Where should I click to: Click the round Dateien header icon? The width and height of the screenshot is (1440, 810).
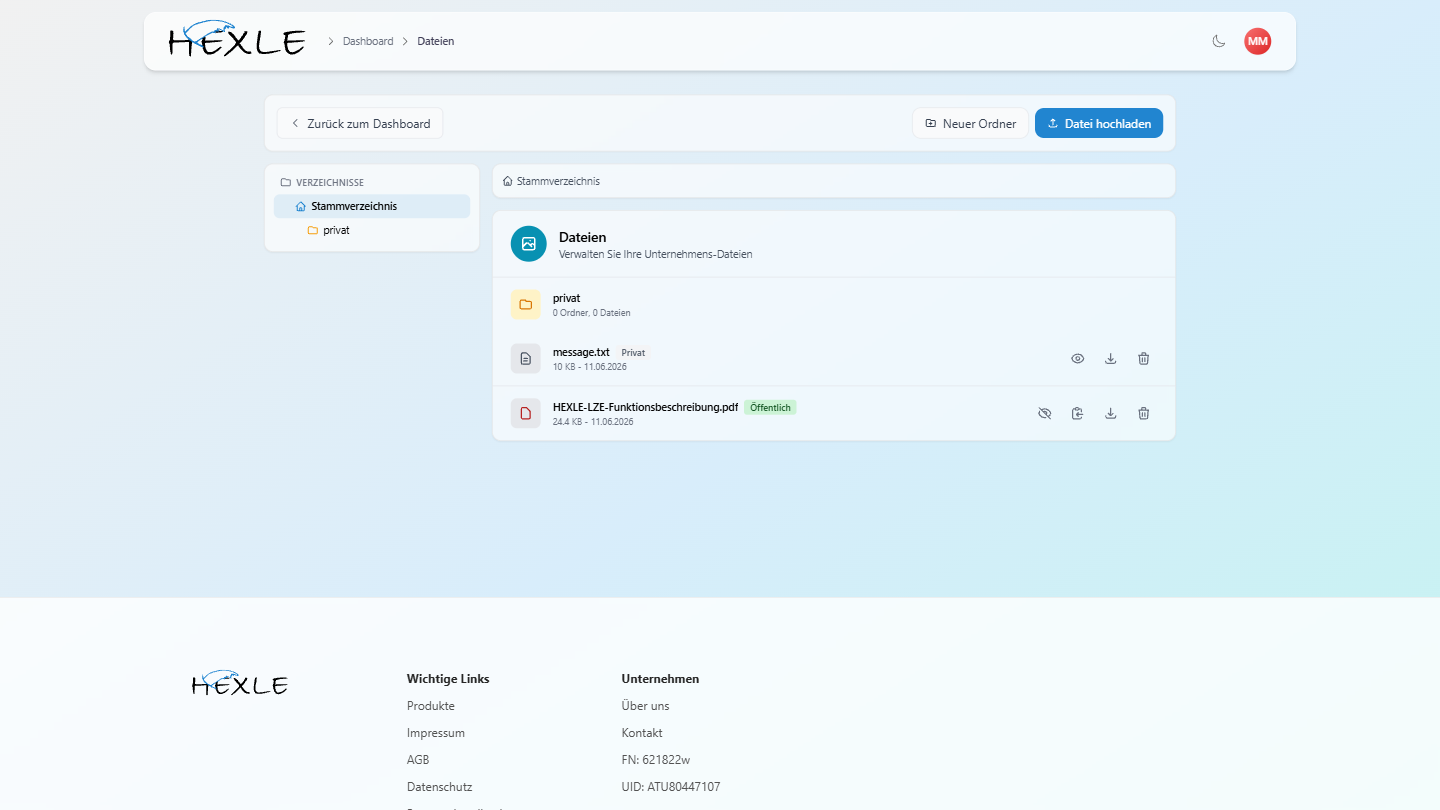point(529,244)
